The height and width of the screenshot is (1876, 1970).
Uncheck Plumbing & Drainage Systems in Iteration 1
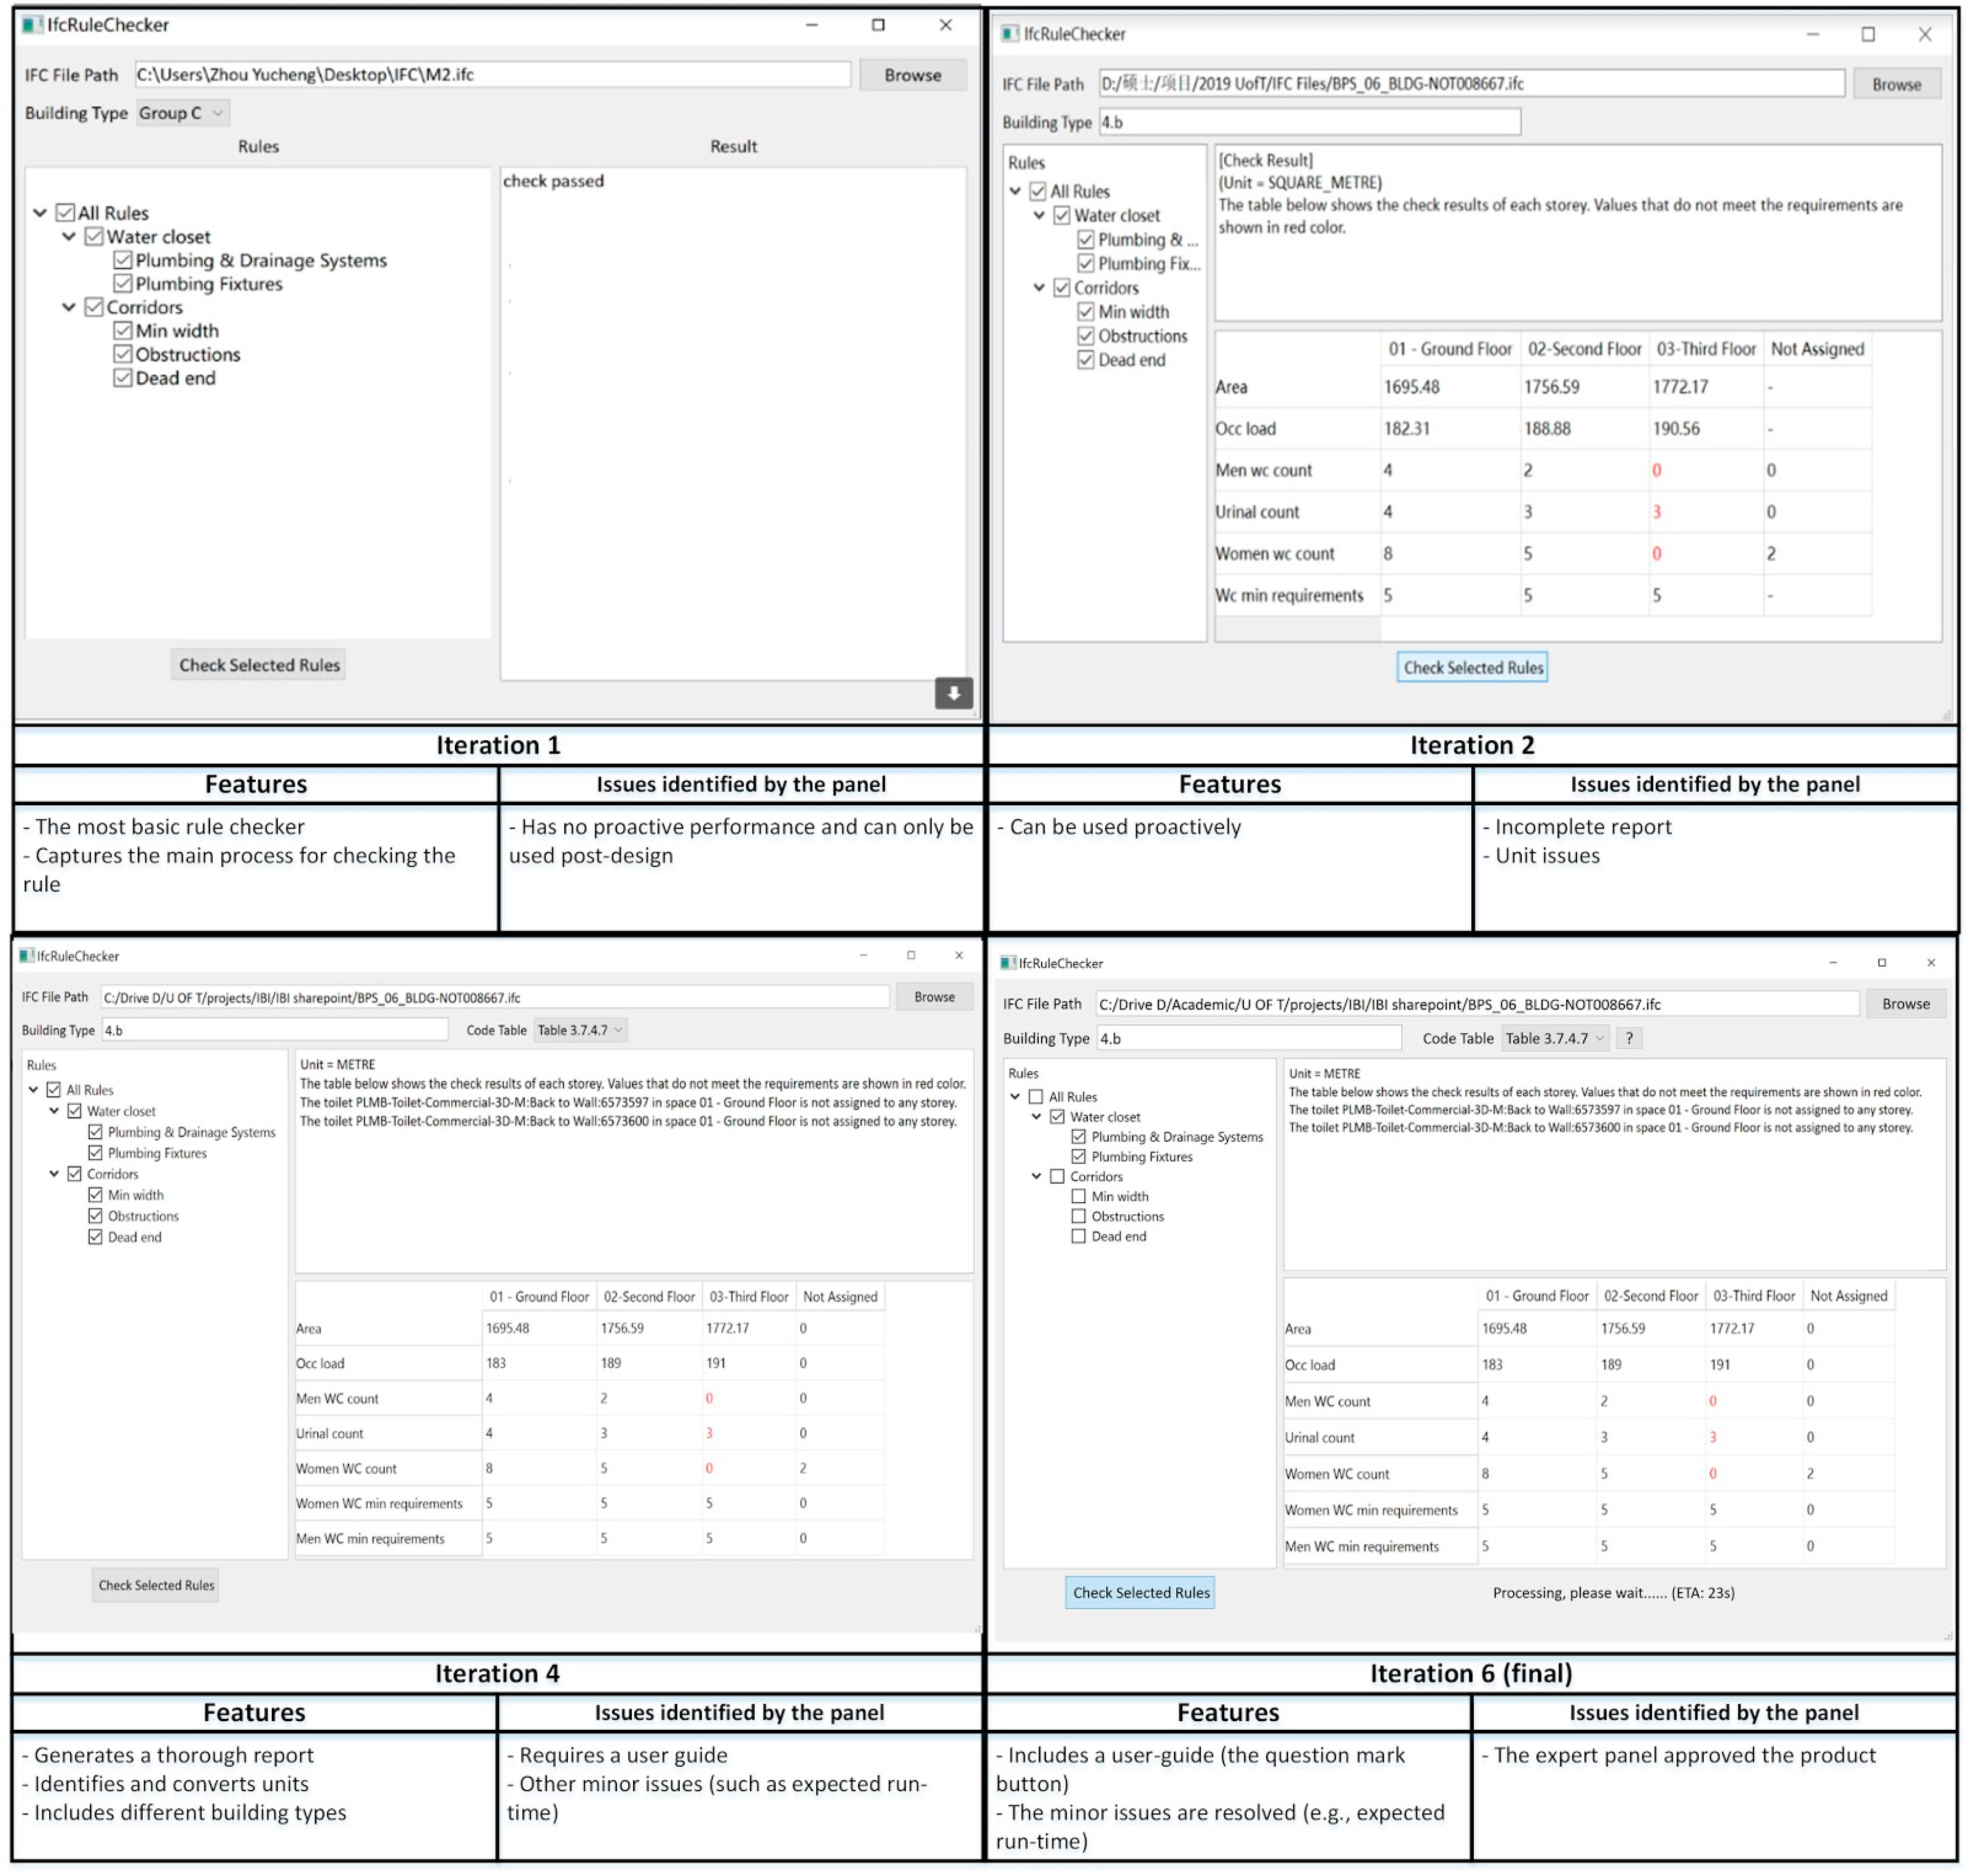tap(123, 260)
